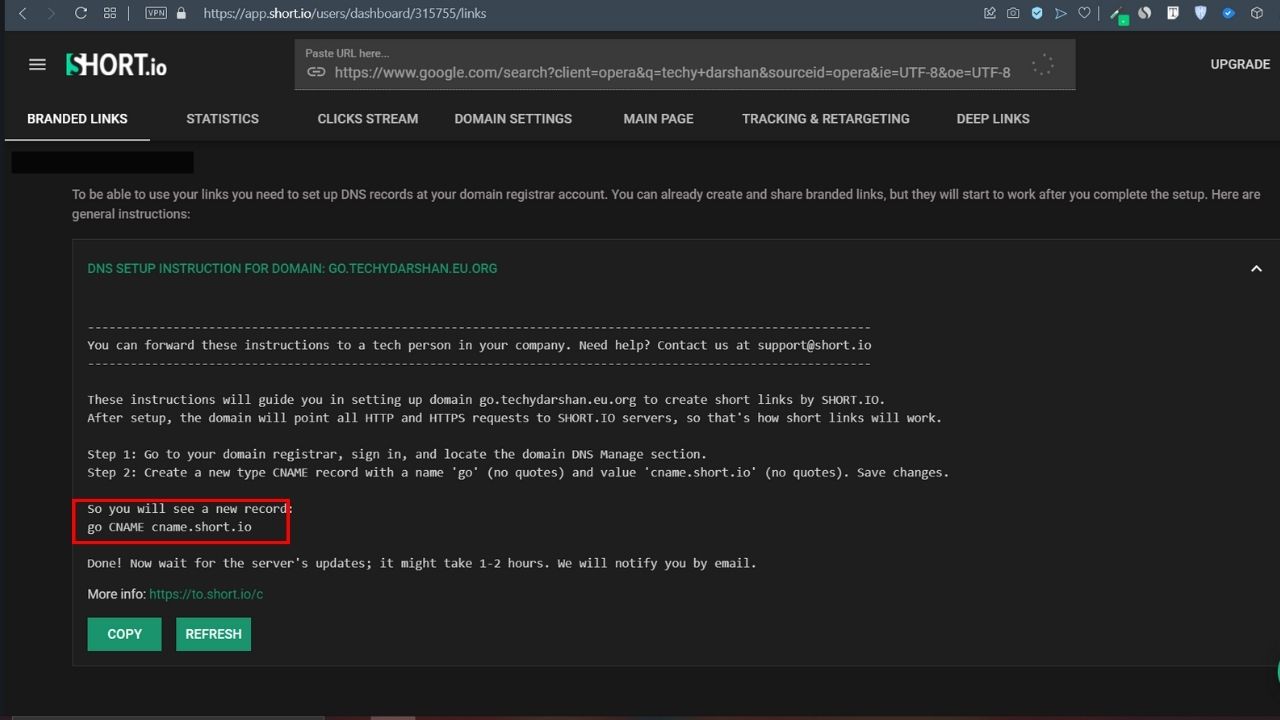Viewport: 1280px width, 720px height.
Task: Click the SHORT.io logo
Action: (x=116, y=65)
